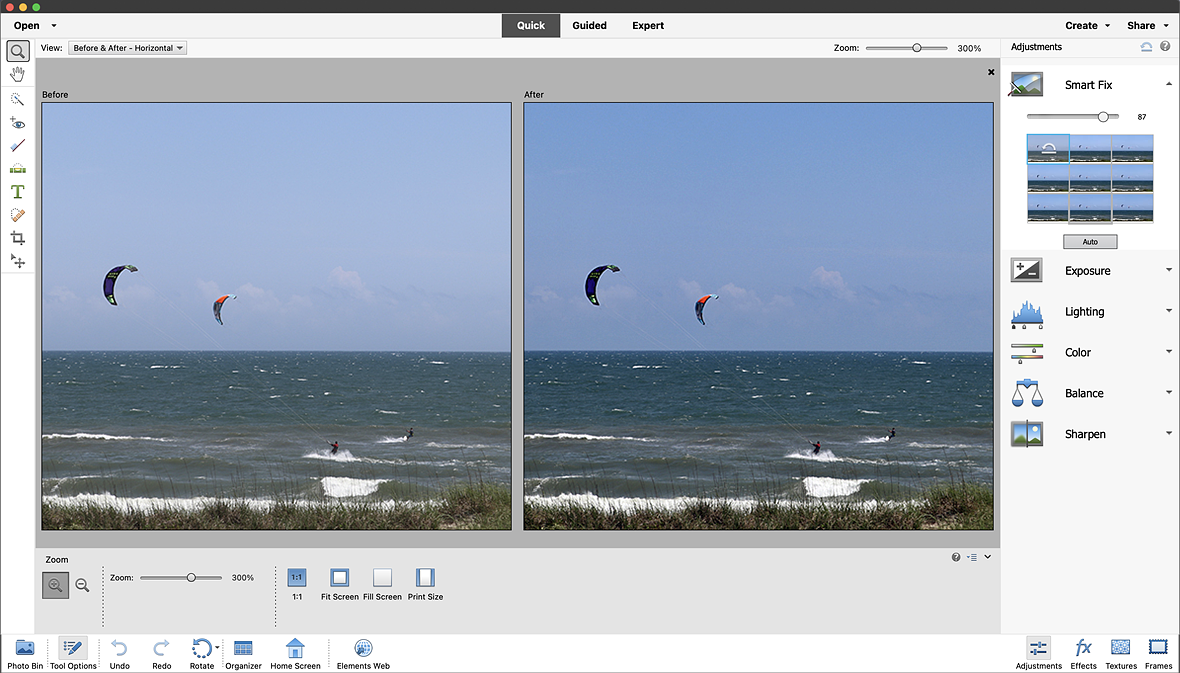This screenshot has height=673, width=1180.
Task: Click the Print Size button
Action: (425, 584)
